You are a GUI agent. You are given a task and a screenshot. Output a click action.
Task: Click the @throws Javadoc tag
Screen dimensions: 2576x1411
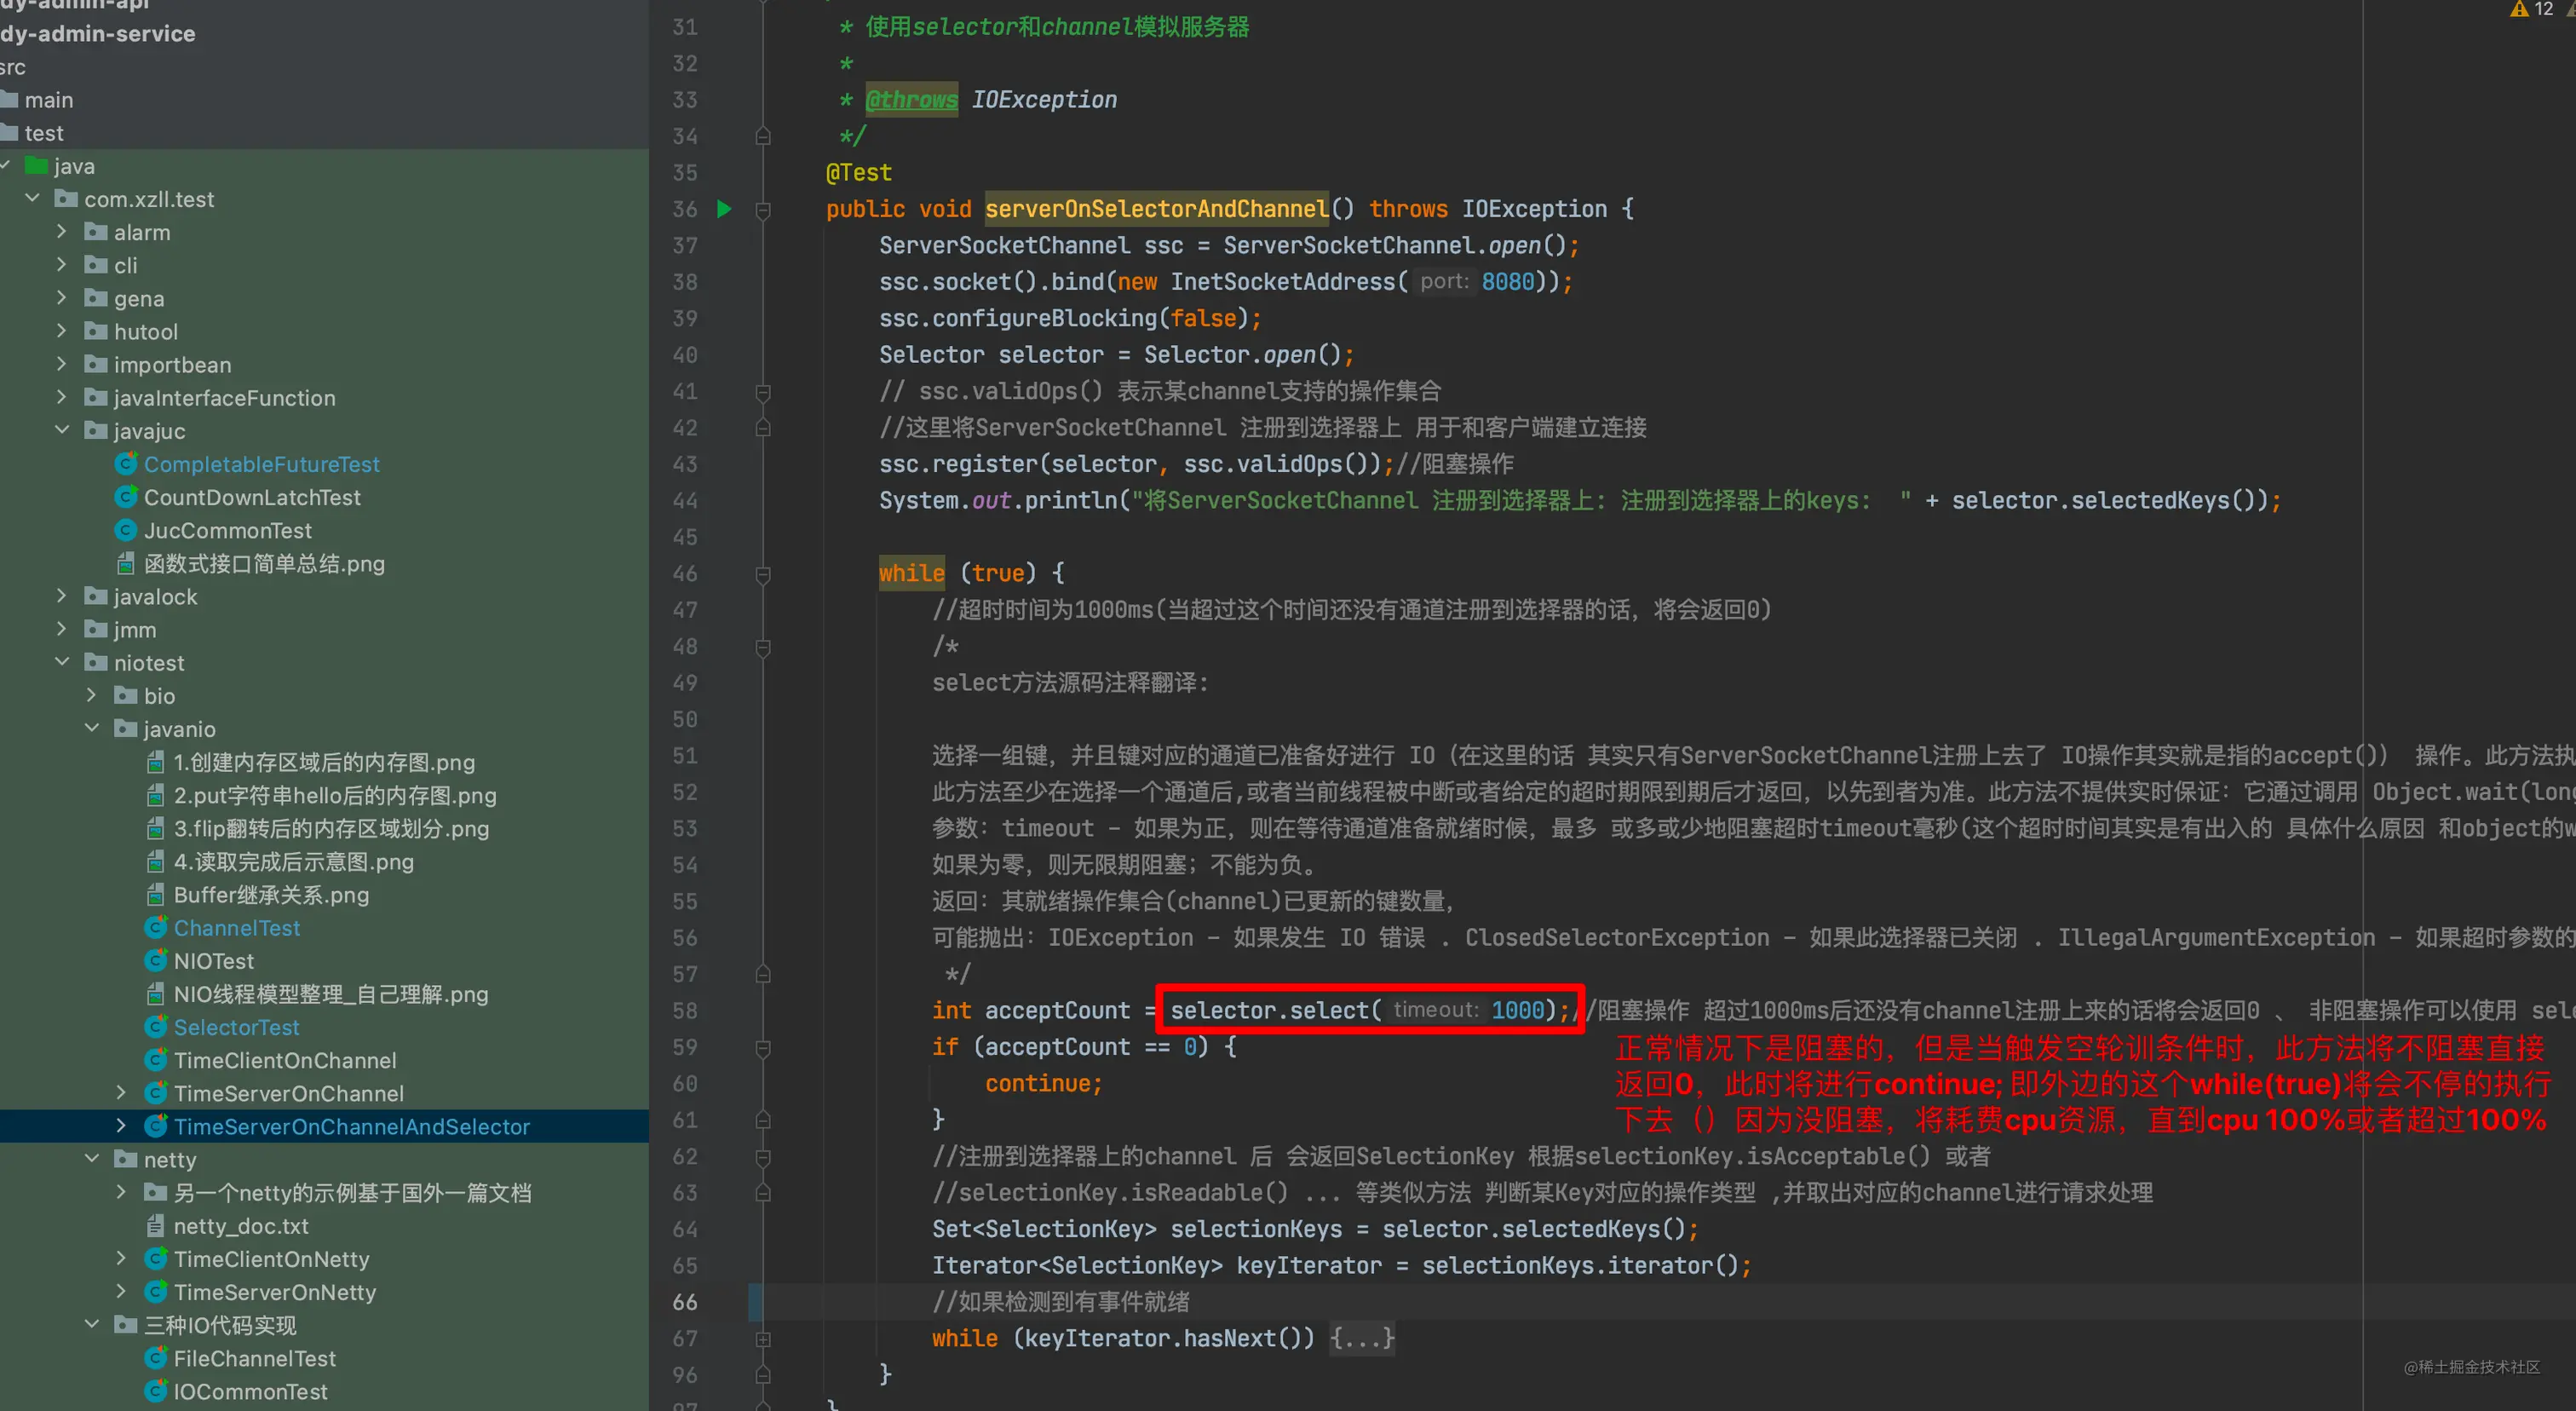[911, 99]
